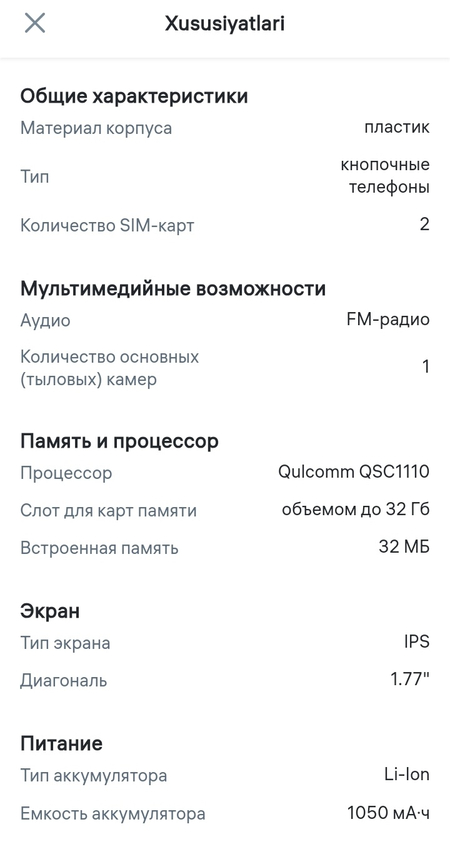The width and height of the screenshot is (450, 861).
Task: Select the FM-радио audio value
Action: [x=388, y=320]
